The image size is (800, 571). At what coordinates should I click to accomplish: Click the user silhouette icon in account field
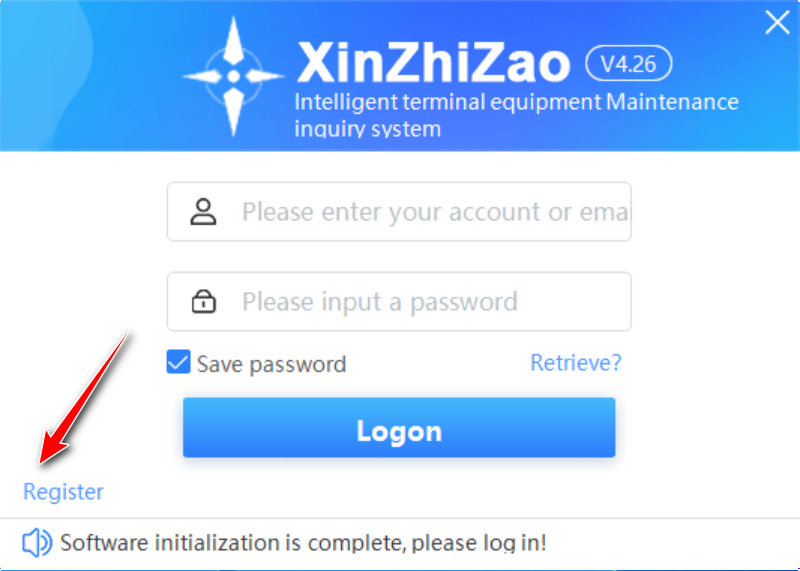point(204,211)
